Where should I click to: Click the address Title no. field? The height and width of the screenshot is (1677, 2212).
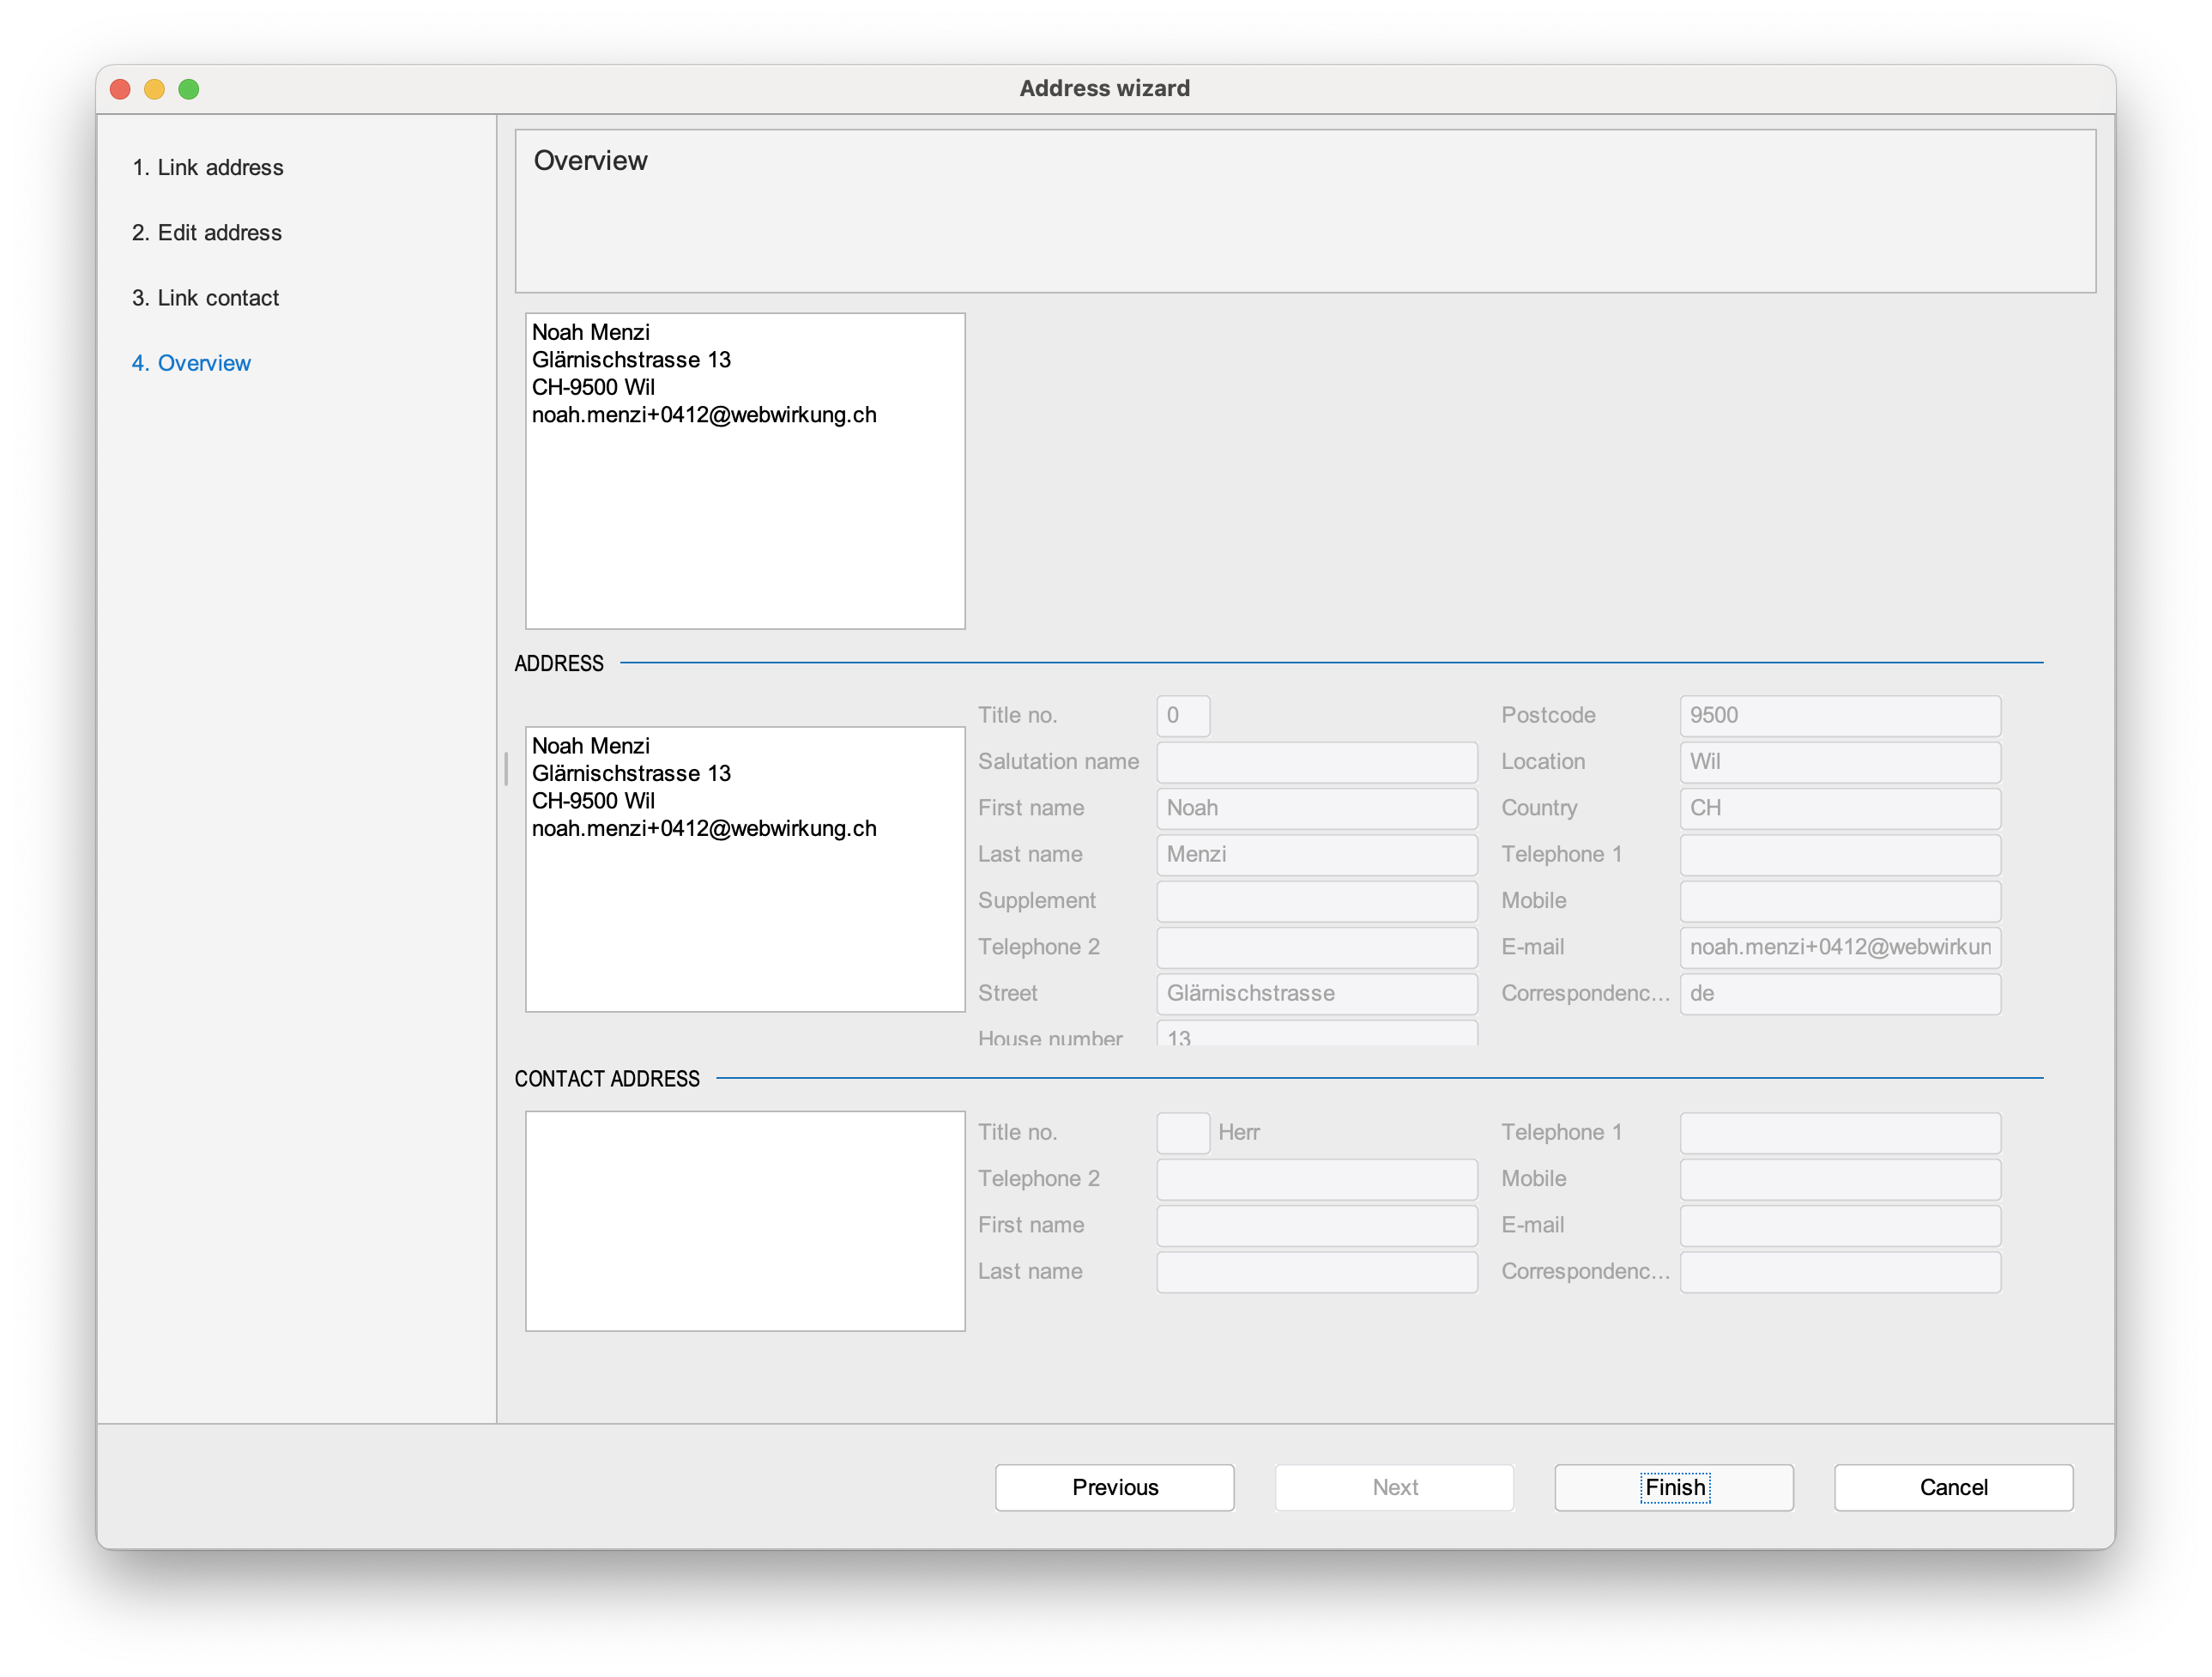pos(1182,715)
